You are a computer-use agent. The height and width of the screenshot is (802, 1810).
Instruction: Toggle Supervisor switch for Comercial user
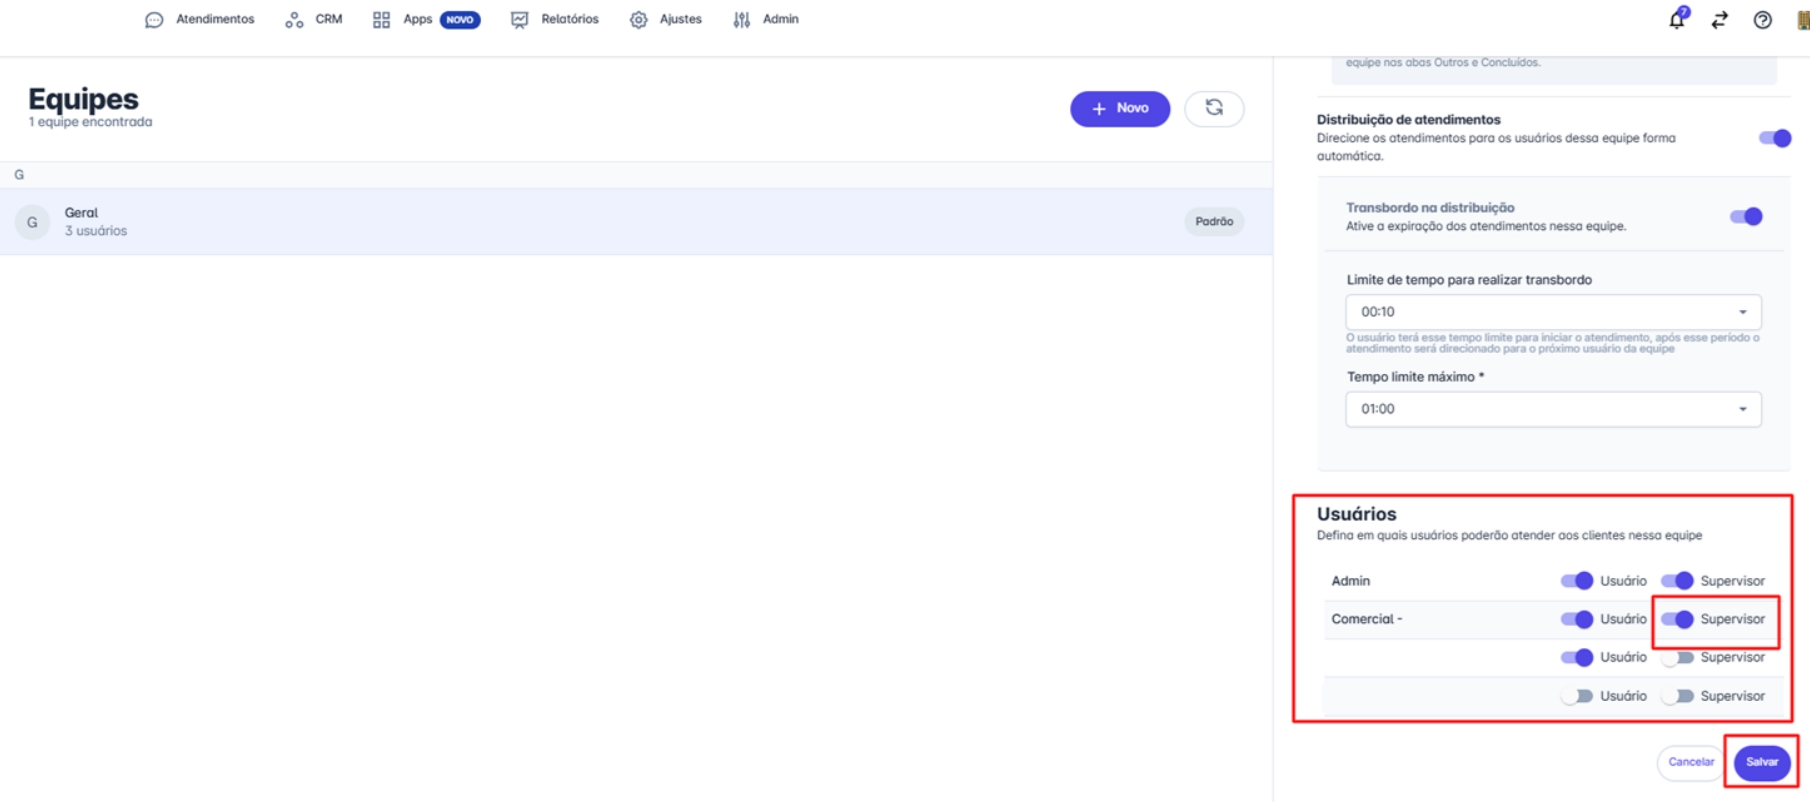[1677, 620]
